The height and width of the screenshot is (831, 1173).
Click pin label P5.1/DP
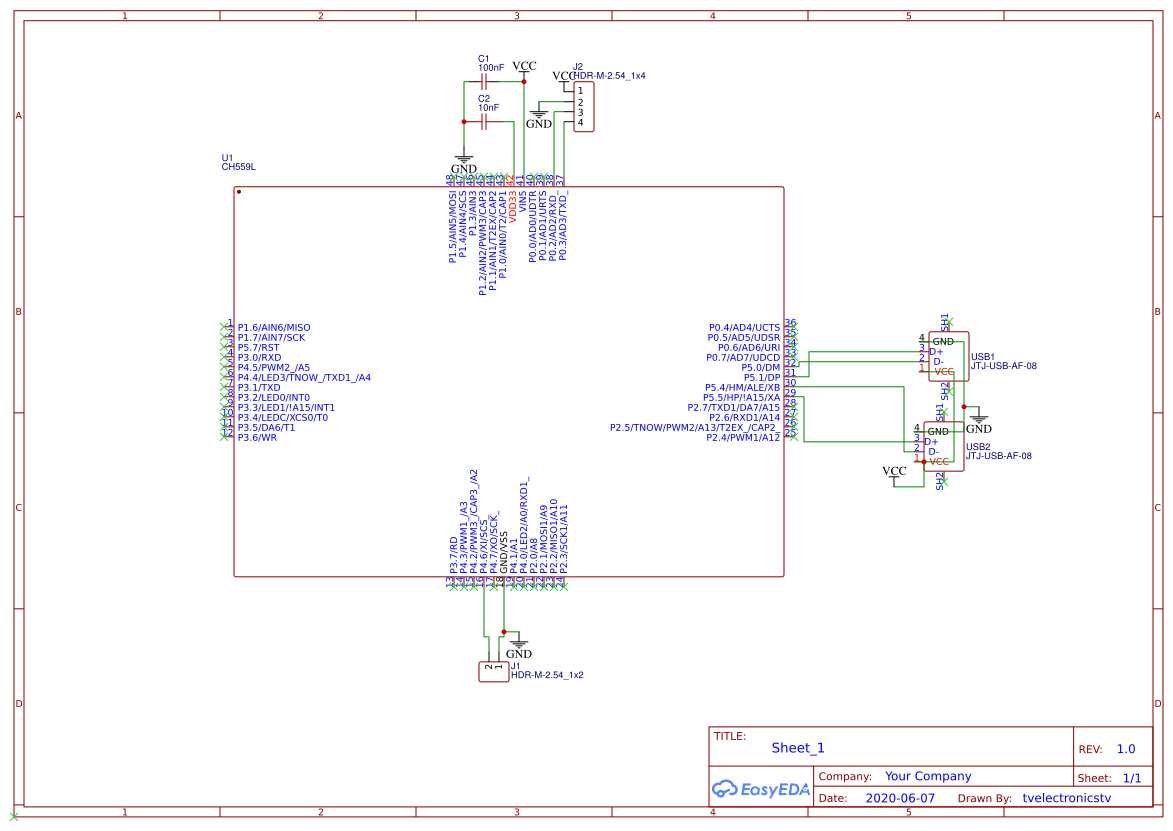762,378
